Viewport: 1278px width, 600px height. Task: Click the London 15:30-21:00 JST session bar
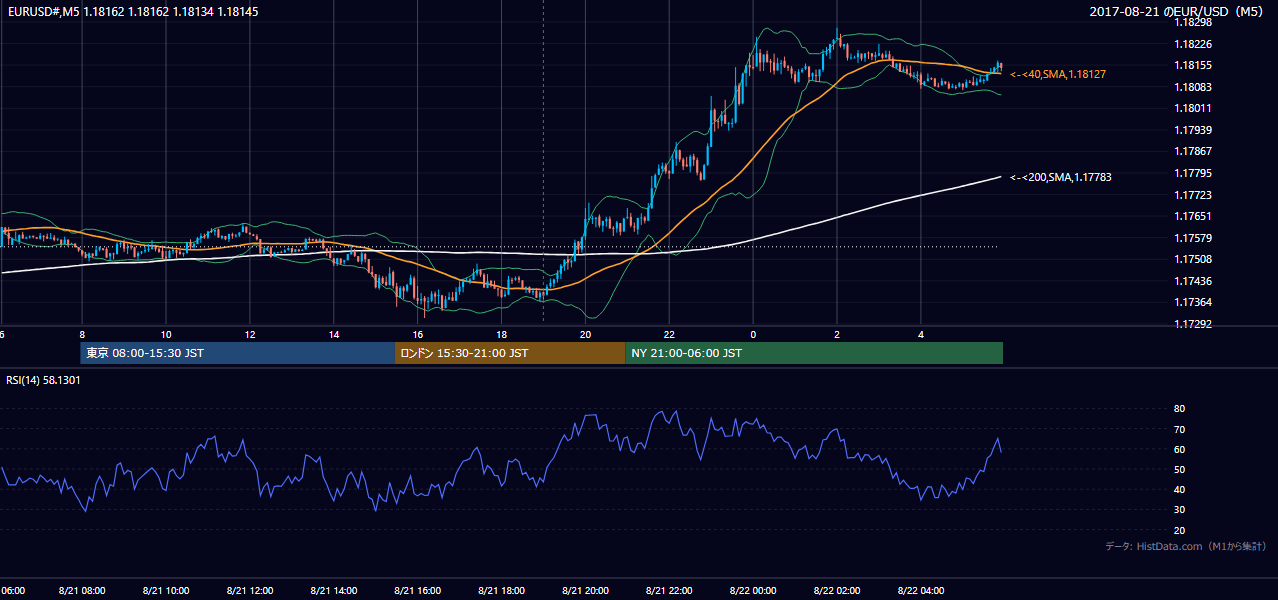[510, 353]
